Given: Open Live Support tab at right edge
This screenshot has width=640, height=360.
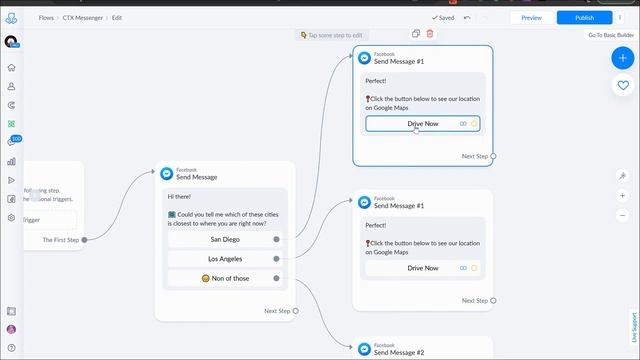Looking at the screenshot, I should coord(634,327).
